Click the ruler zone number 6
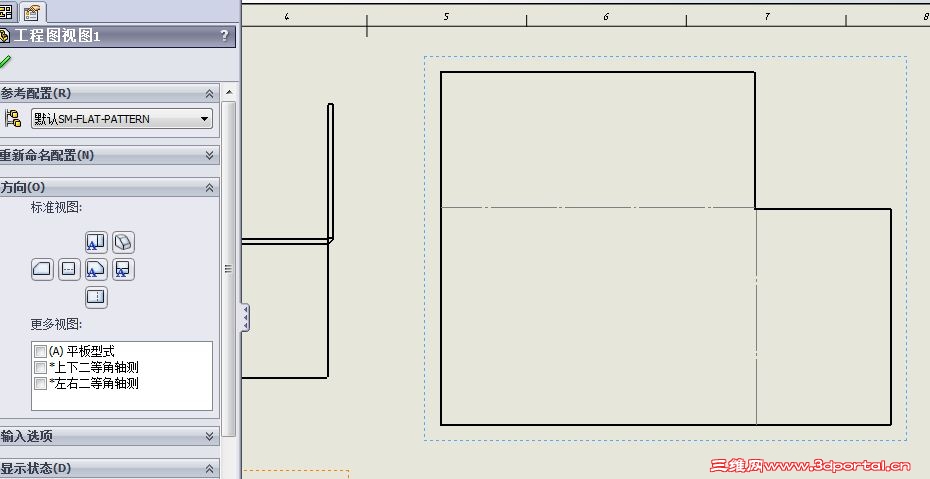 click(x=606, y=17)
